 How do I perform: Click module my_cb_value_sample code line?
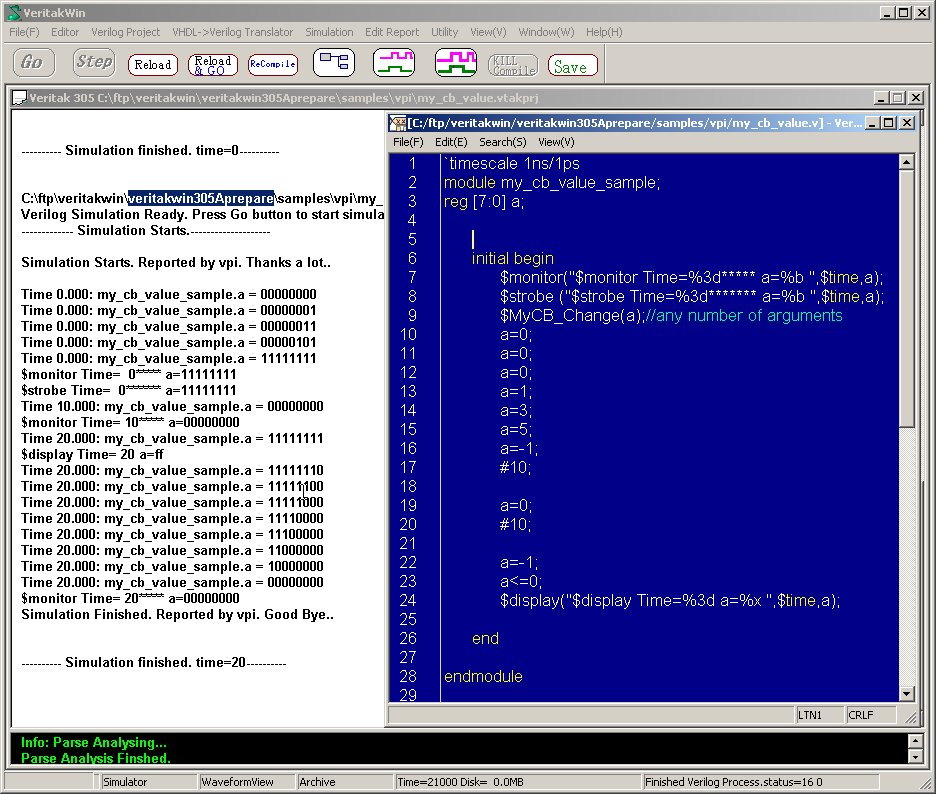pos(552,183)
